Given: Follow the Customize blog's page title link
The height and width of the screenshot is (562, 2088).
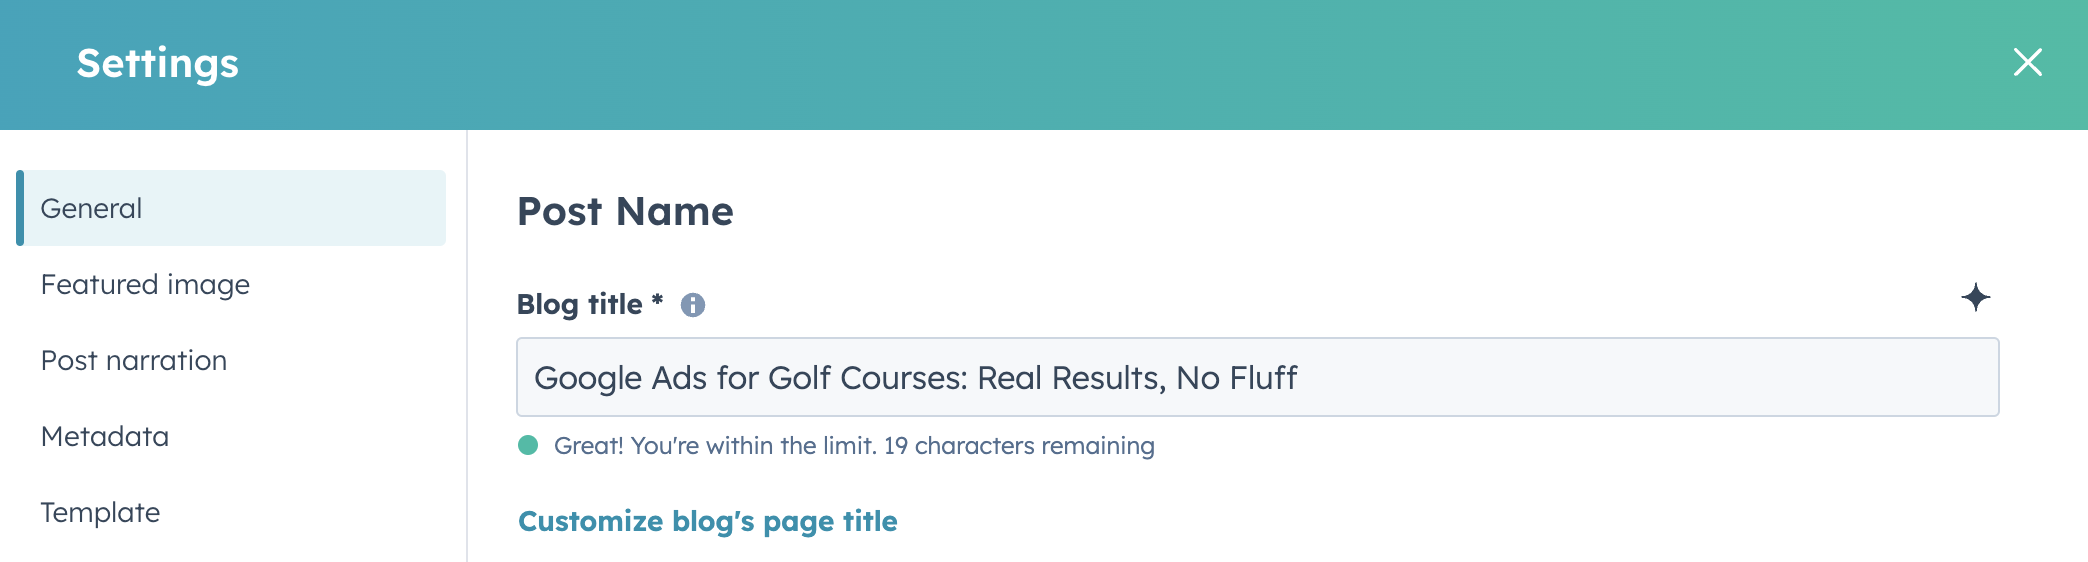Looking at the screenshot, I should [x=708, y=521].
